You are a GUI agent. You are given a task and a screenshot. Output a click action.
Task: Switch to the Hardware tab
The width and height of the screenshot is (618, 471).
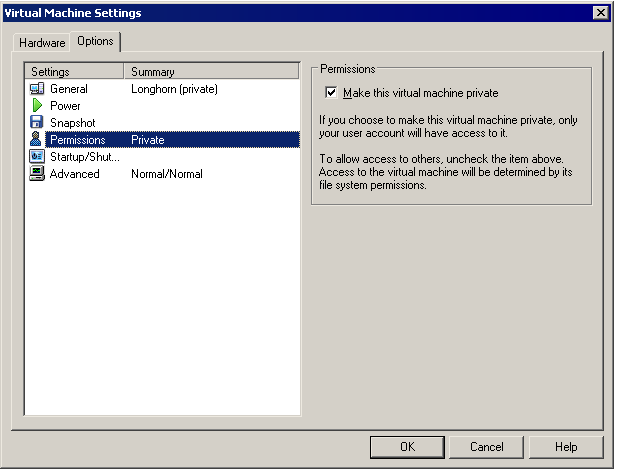point(42,43)
